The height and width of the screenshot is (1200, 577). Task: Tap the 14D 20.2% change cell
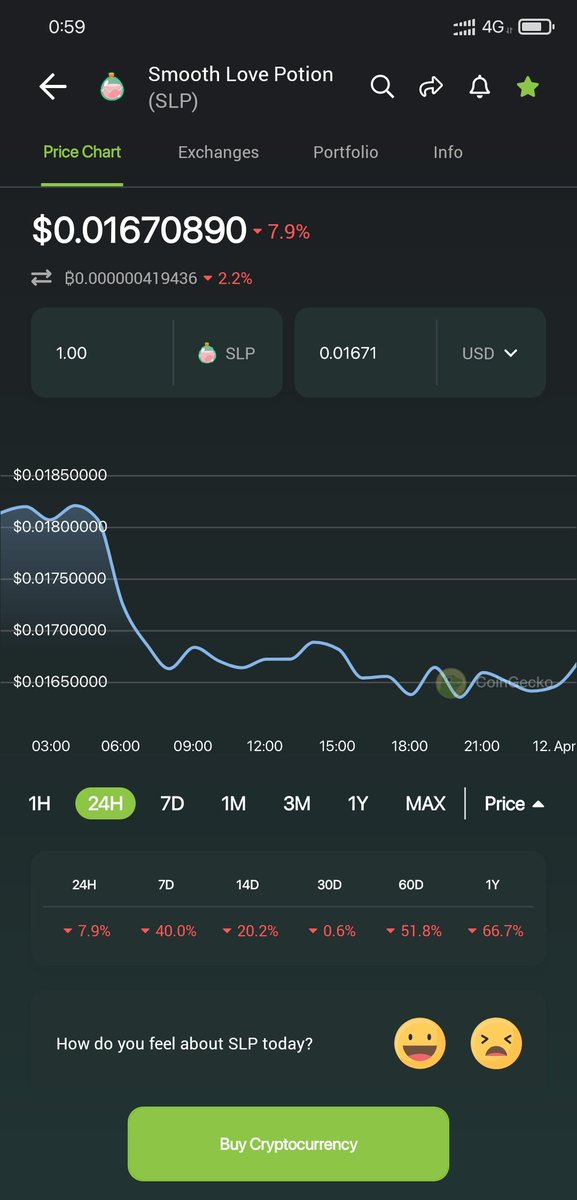250,931
